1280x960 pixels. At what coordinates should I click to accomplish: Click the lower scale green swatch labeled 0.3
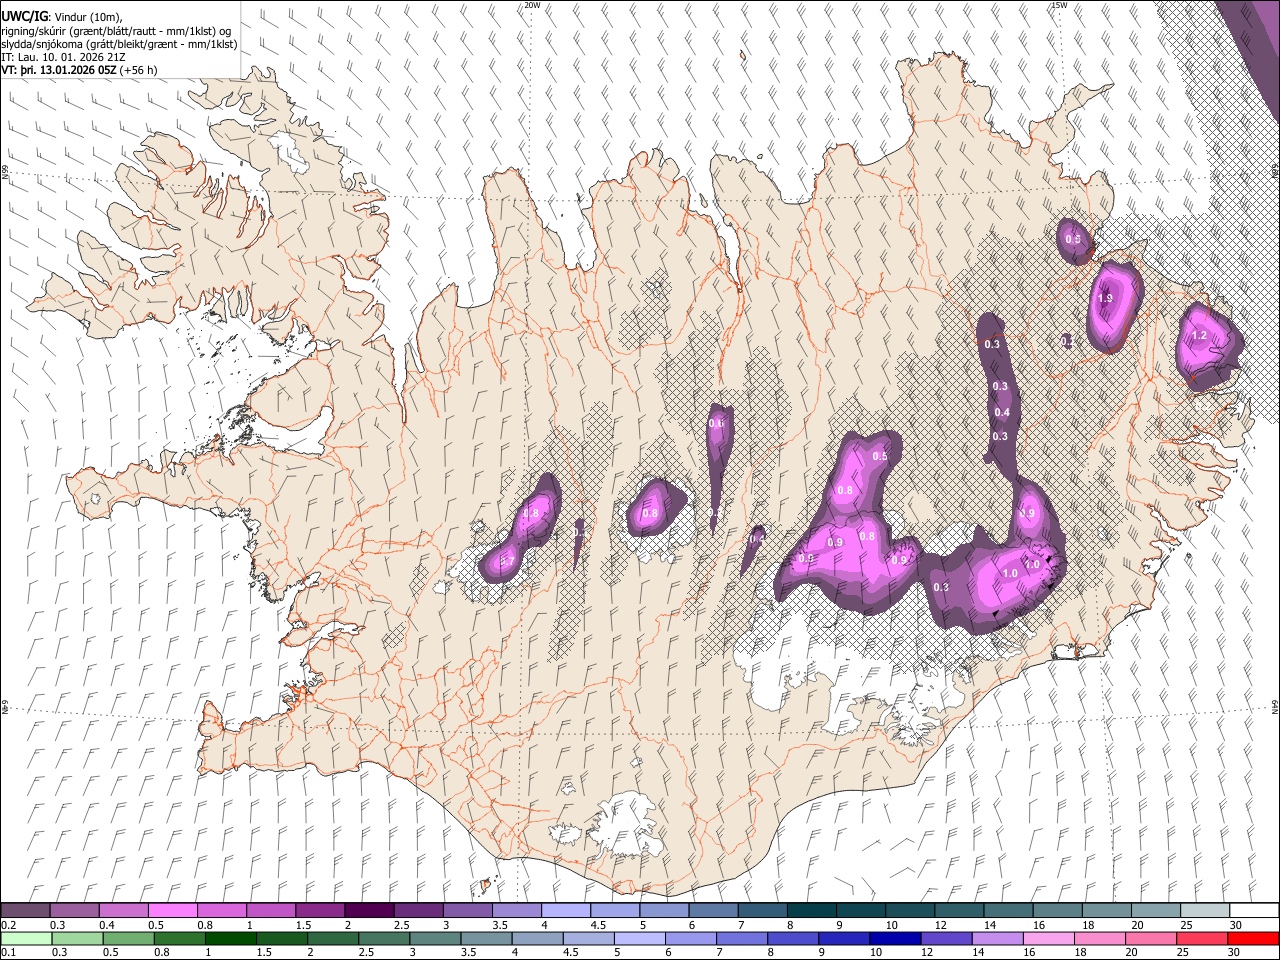(76, 938)
